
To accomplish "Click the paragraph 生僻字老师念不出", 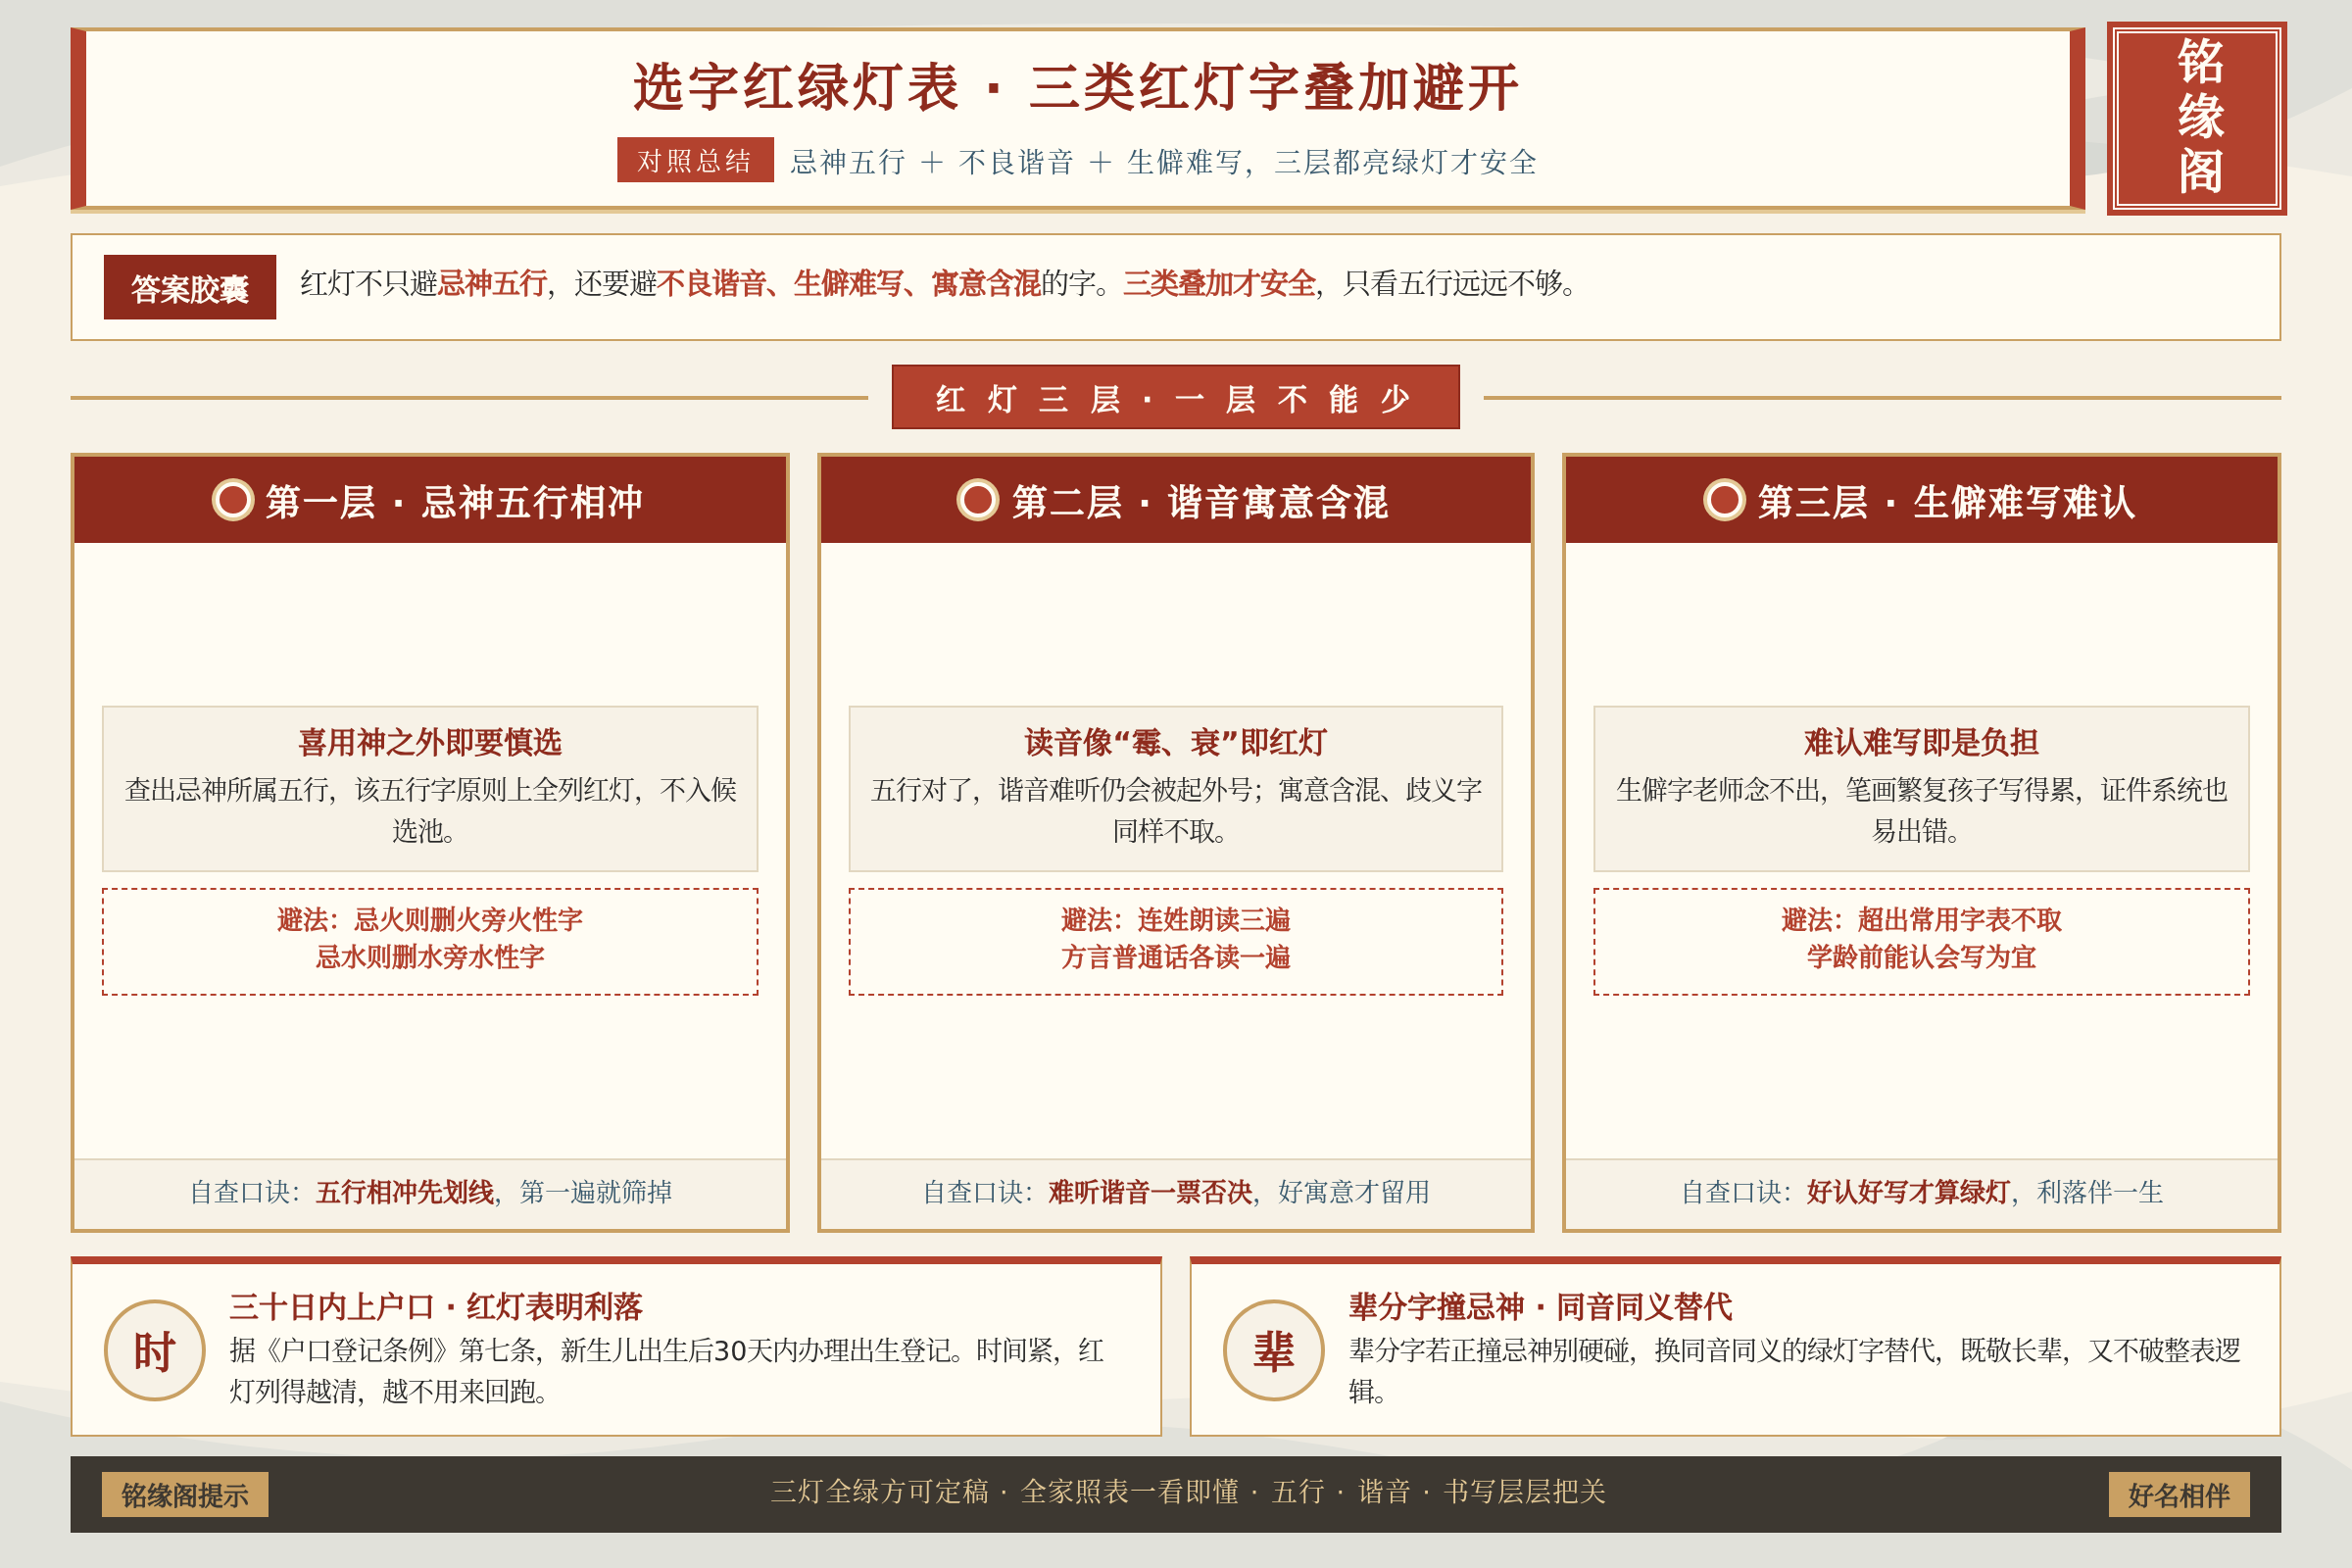I will (1921, 810).
